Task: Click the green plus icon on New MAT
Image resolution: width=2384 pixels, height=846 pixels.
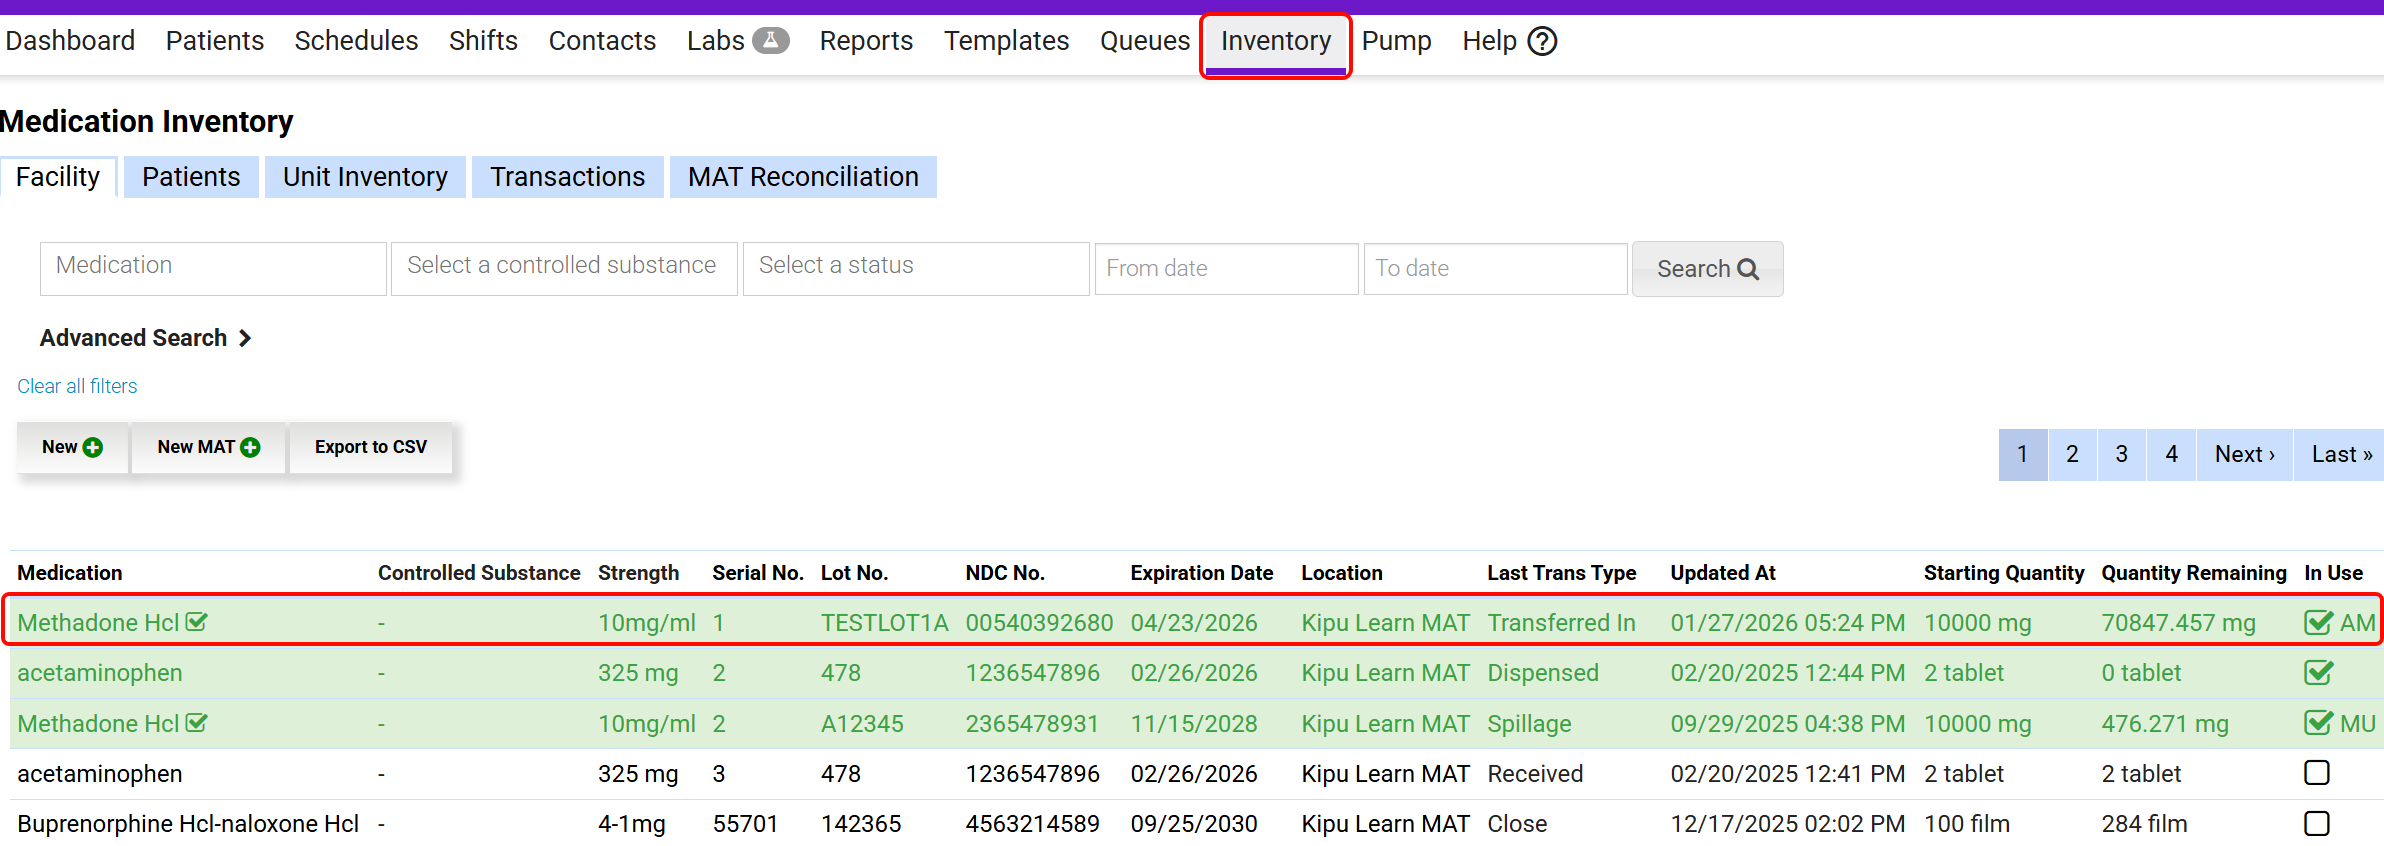Action: click(250, 448)
